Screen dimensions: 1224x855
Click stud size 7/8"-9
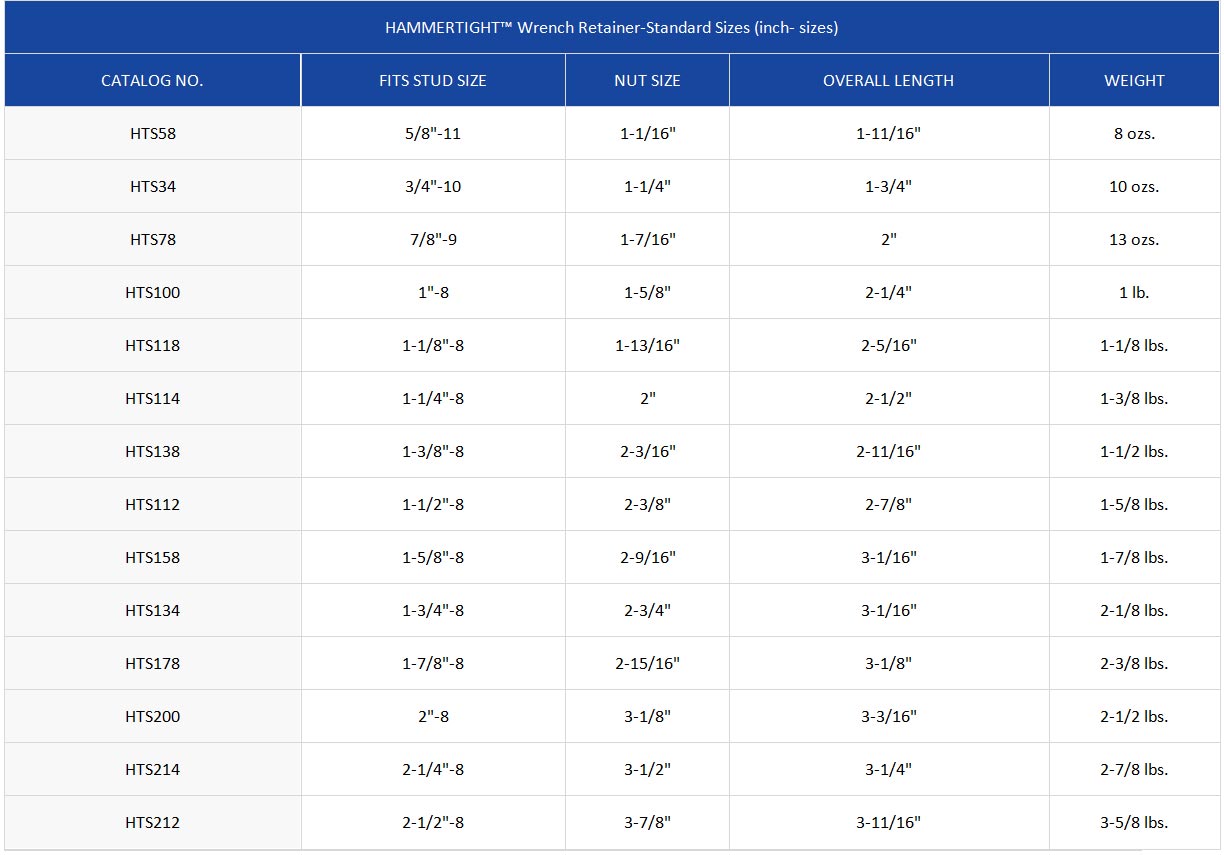pyautogui.click(x=433, y=240)
